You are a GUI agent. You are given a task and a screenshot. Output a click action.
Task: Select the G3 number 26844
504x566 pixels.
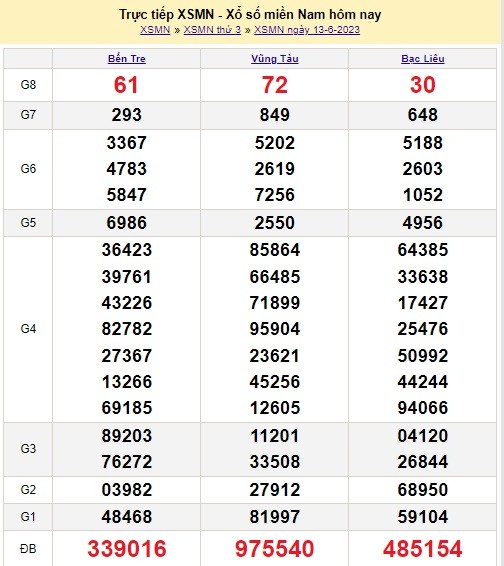[x=423, y=462]
